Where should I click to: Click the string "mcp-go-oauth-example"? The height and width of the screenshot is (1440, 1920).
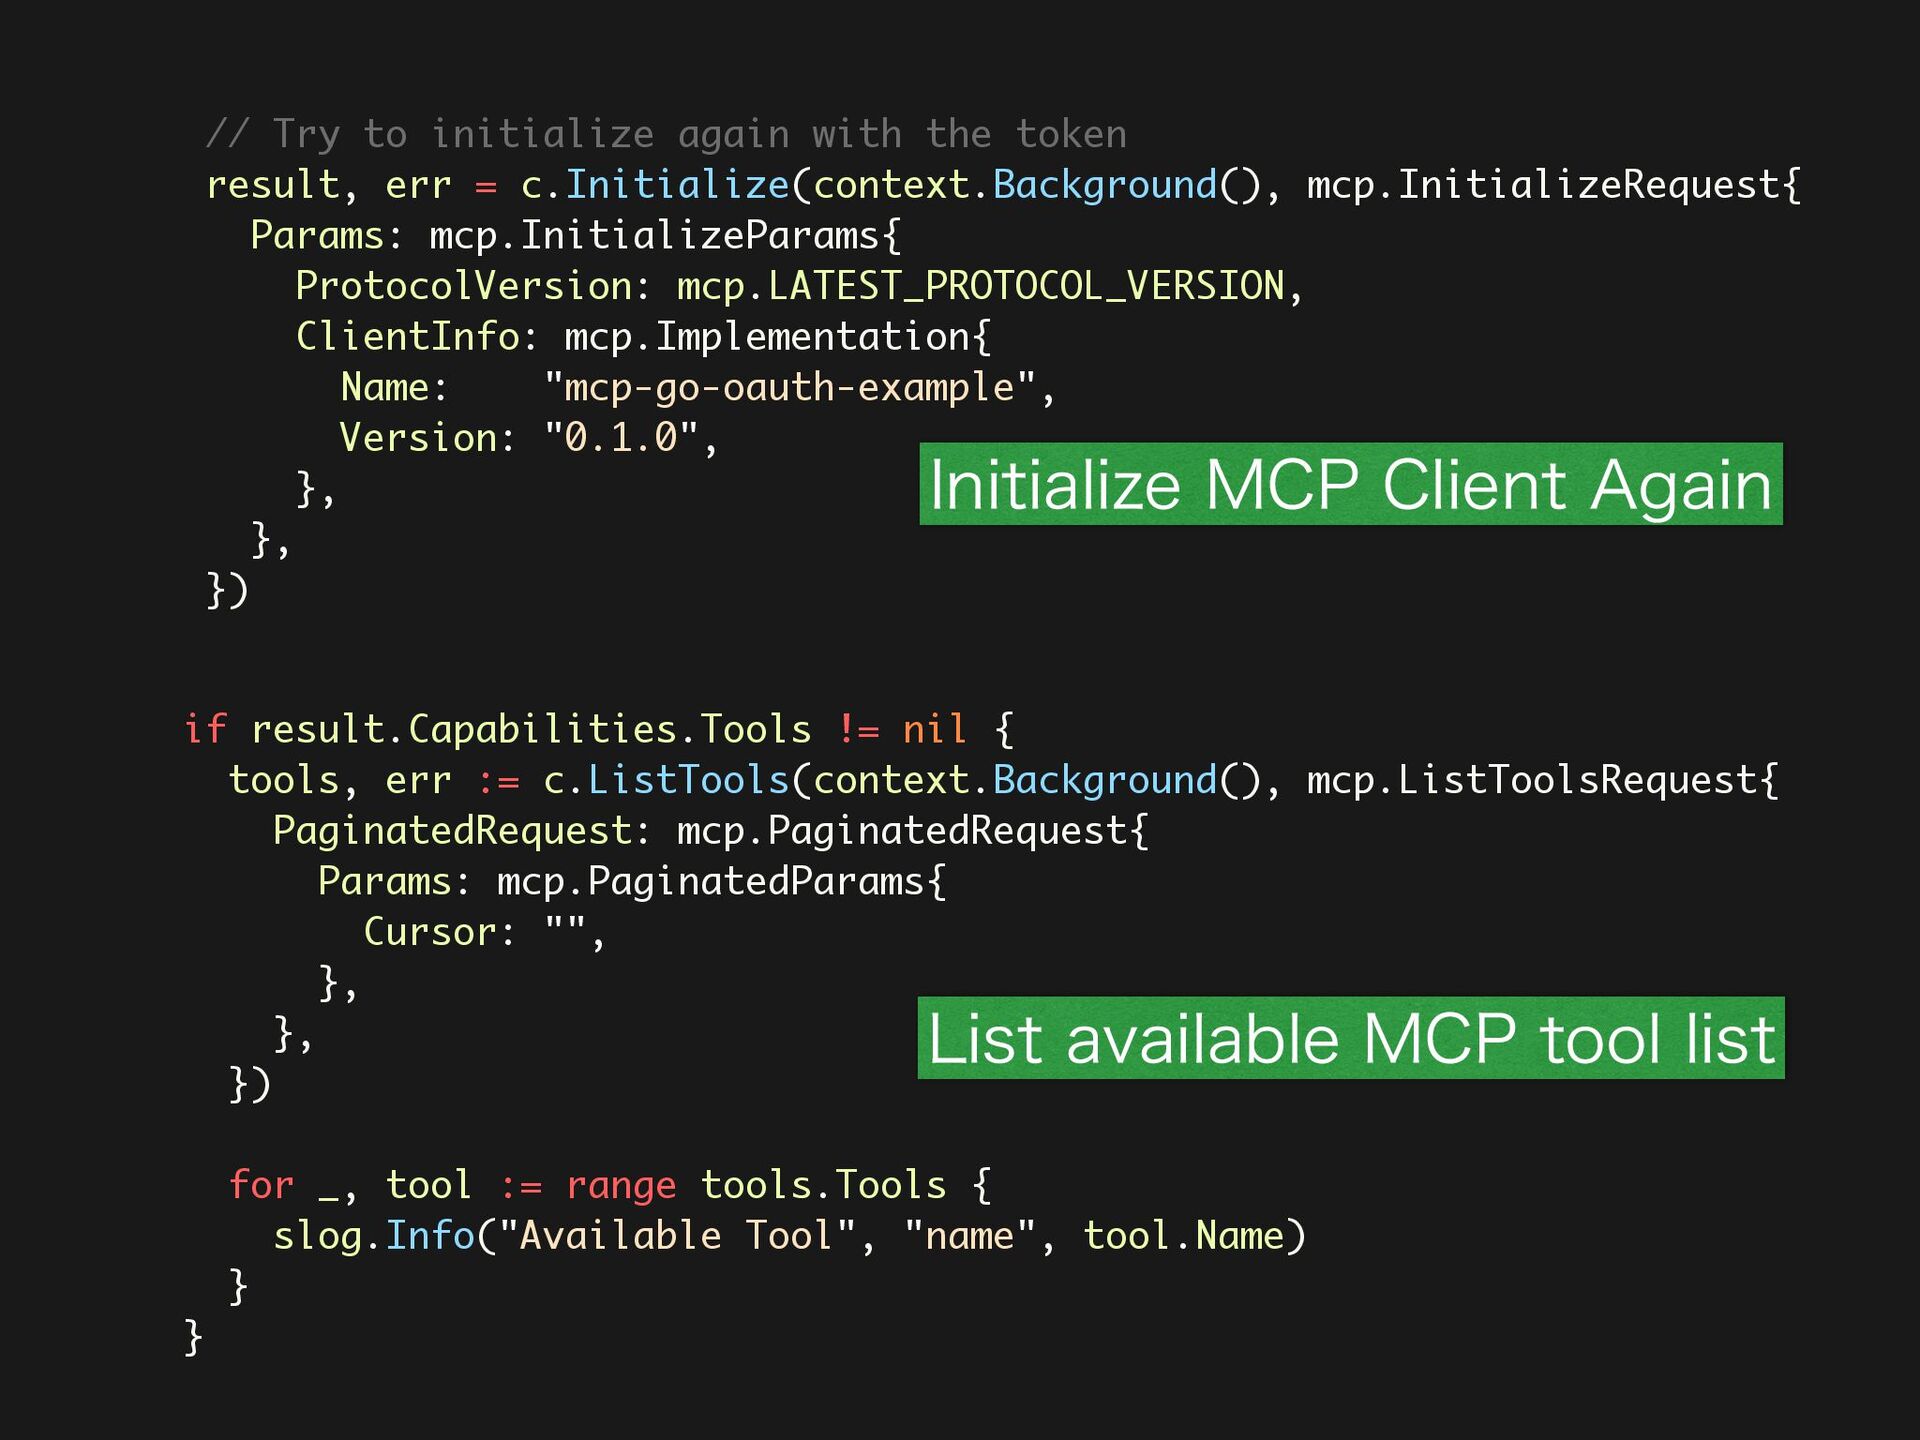click(789, 388)
